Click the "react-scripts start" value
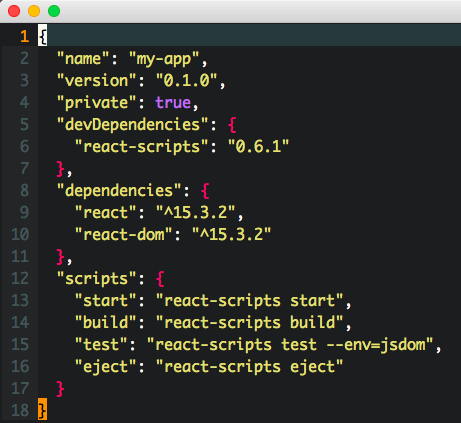 (x=250, y=301)
